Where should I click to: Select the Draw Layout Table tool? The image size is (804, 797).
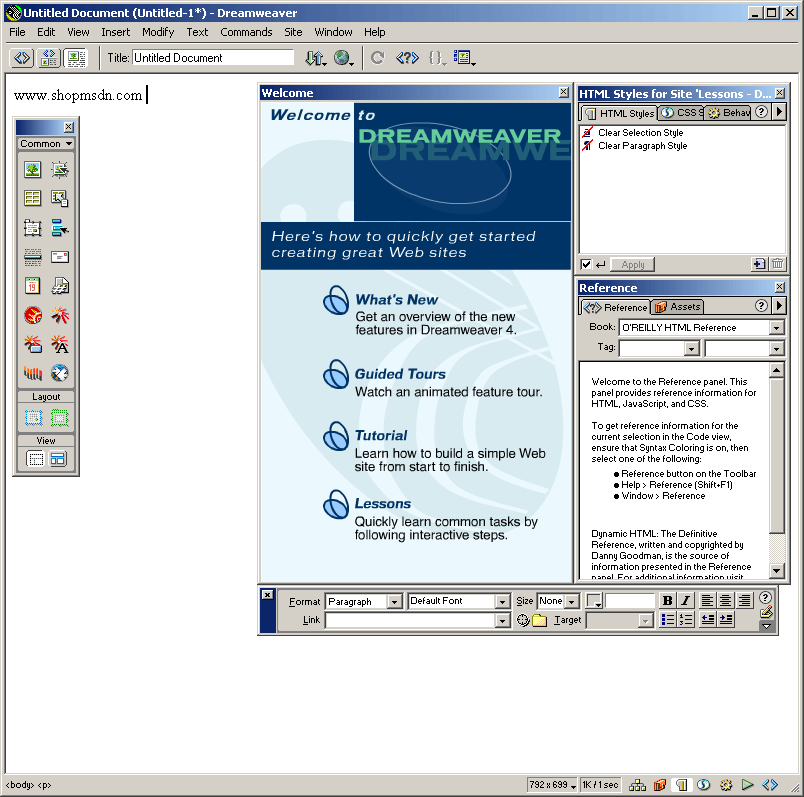point(59,418)
